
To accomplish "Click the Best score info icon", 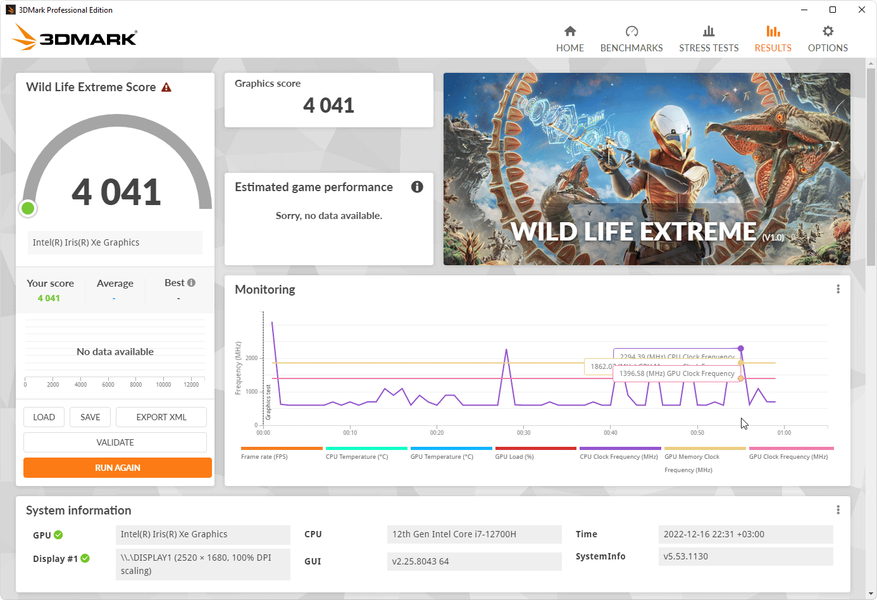I will coord(191,282).
